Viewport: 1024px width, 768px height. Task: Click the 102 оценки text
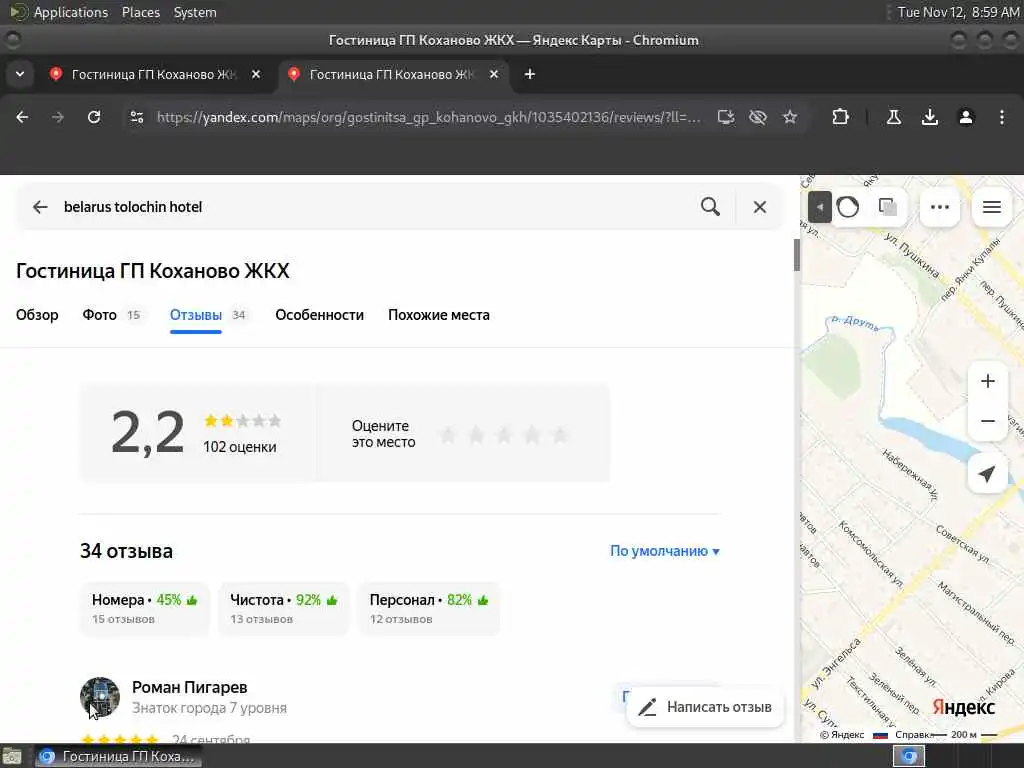[240, 447]
